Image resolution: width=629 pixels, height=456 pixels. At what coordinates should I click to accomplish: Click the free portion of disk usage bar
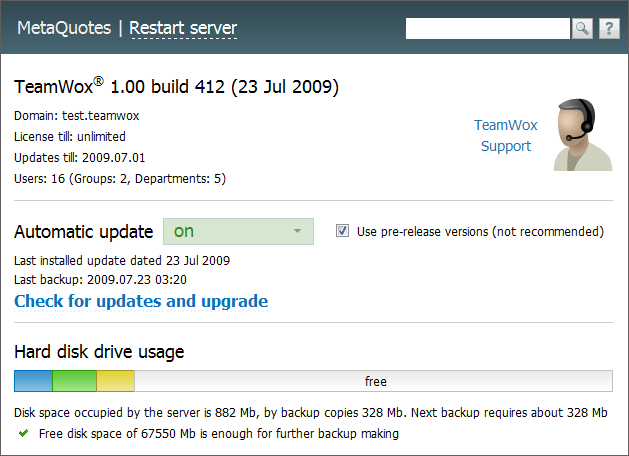coord(373,381)
